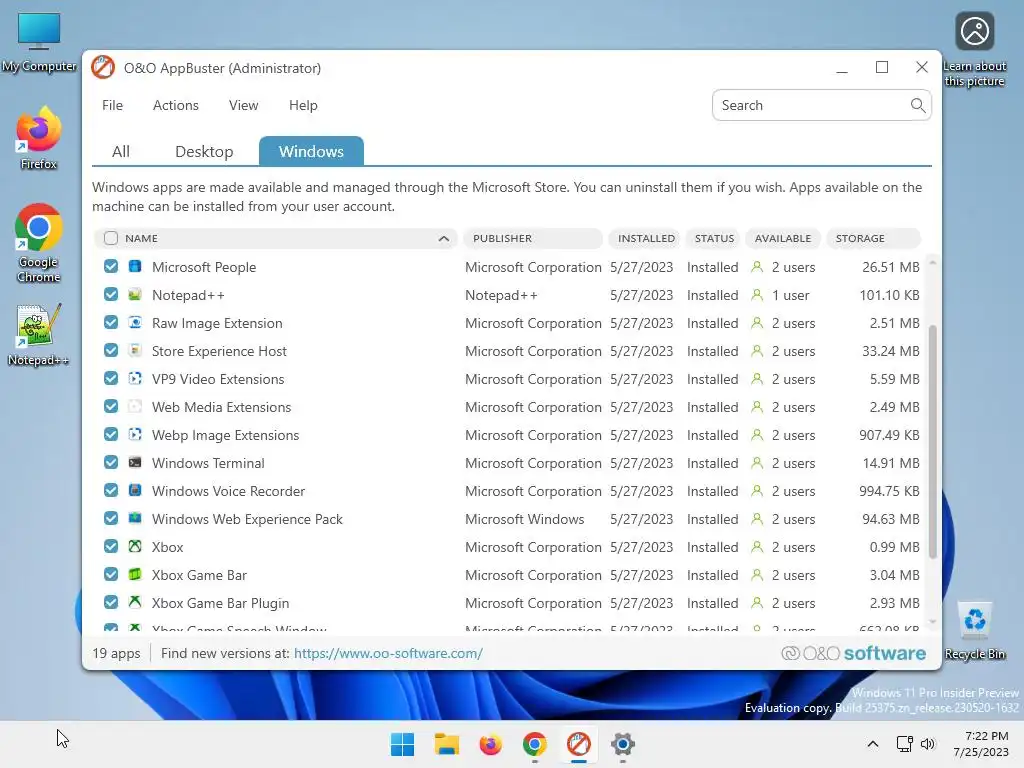The image size is (1024, 768).
Task: Open the View menu
Action: 244,105
